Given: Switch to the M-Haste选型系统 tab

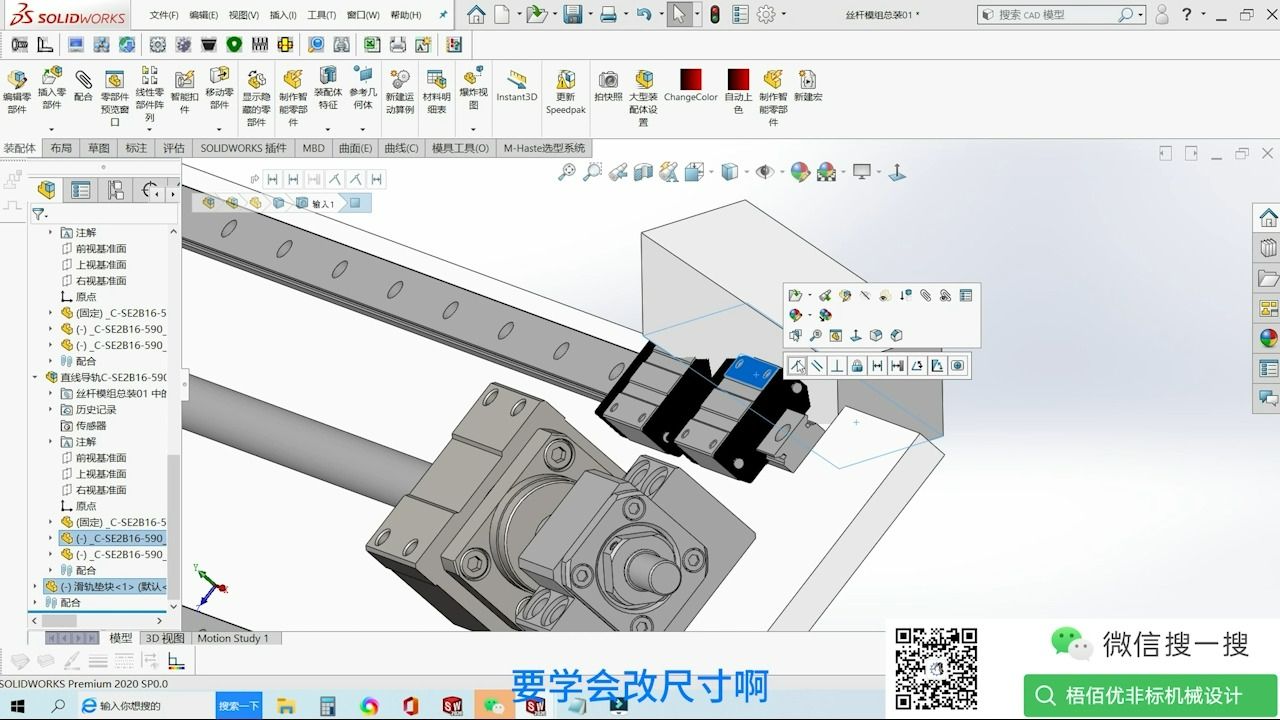Looking at the screenshot, I should [544, 148].
